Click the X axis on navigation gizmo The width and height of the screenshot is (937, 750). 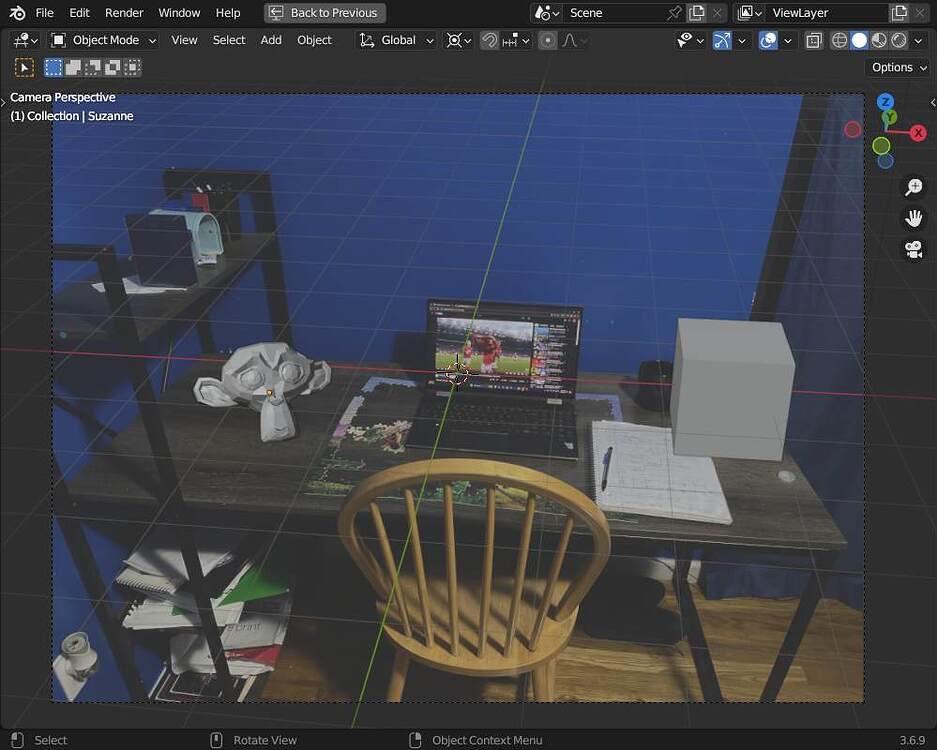(x=918, y=133)
